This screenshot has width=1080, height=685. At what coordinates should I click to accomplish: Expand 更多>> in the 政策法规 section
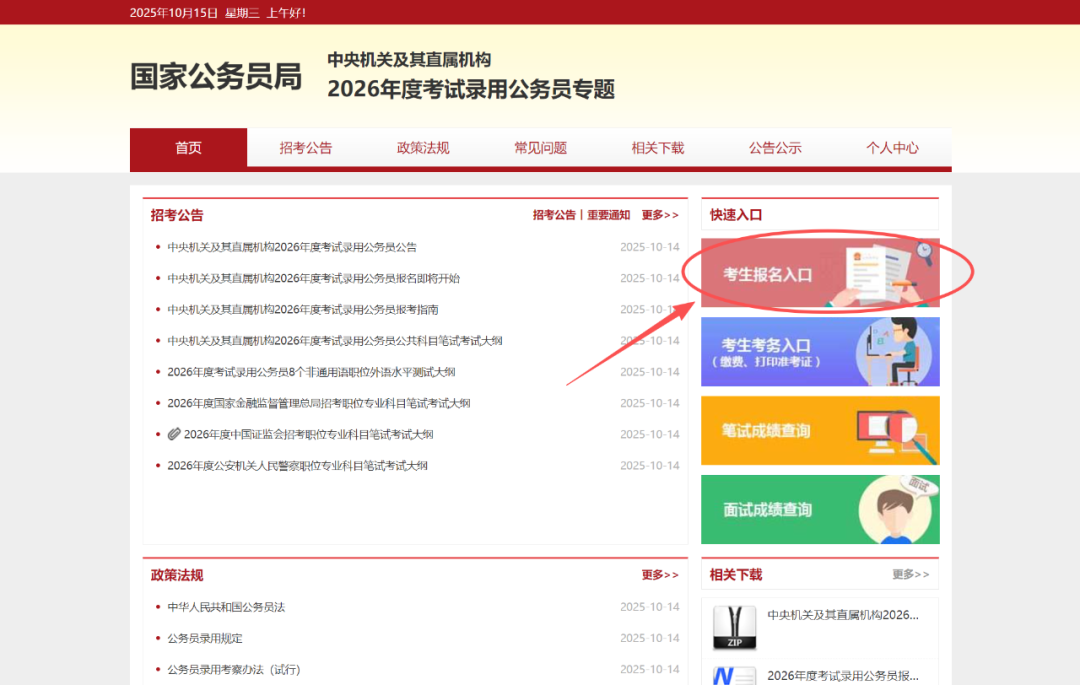click(660, 575)
